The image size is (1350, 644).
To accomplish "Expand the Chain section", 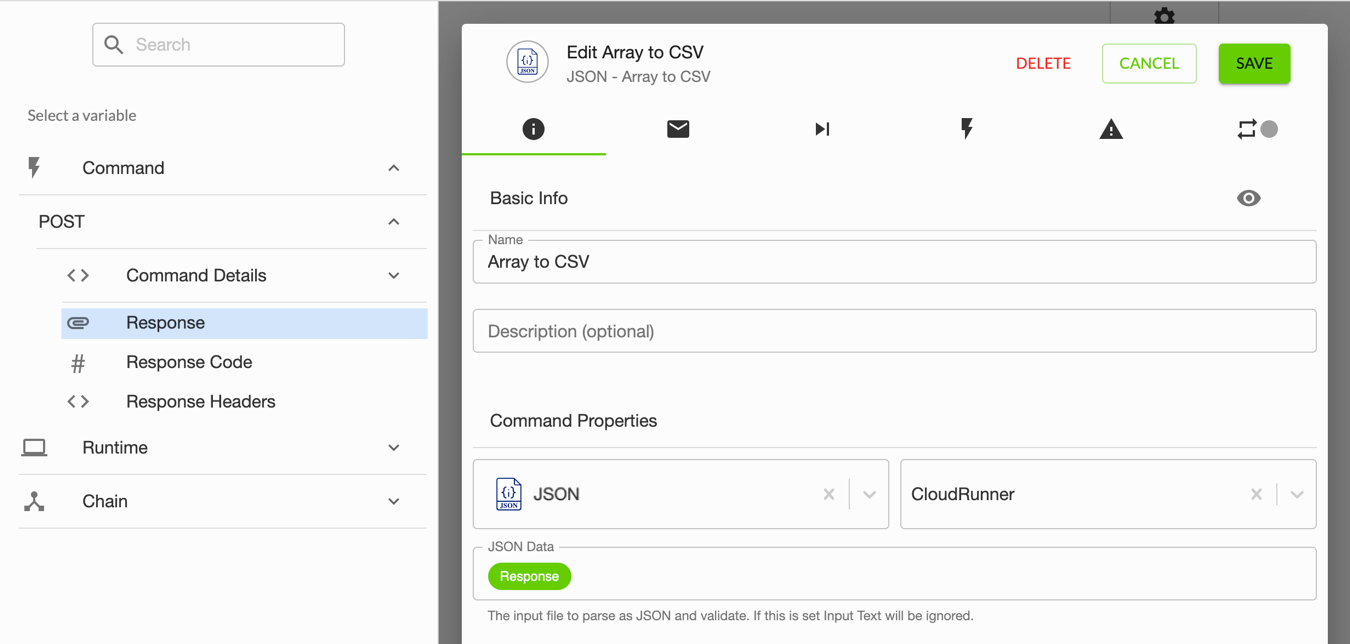I will tap(394, 502).
